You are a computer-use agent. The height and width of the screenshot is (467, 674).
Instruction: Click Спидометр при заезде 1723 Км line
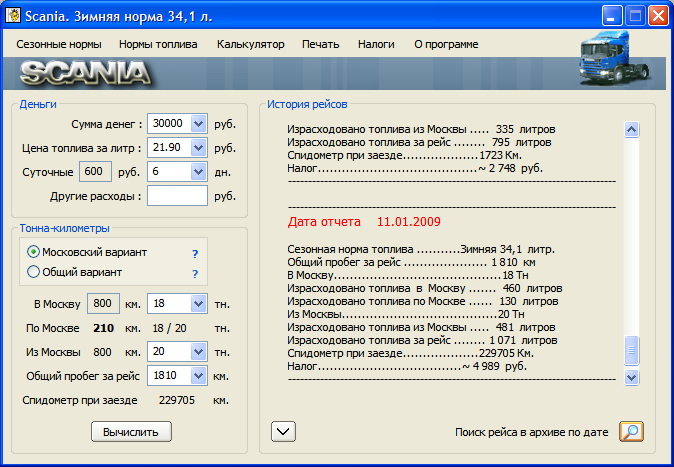point(404,156)
